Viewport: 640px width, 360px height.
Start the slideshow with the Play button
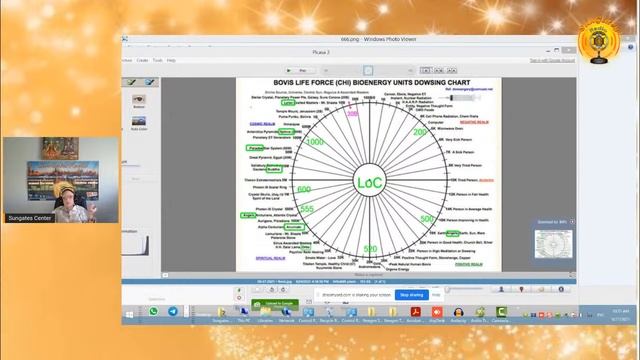coord(301,71)
